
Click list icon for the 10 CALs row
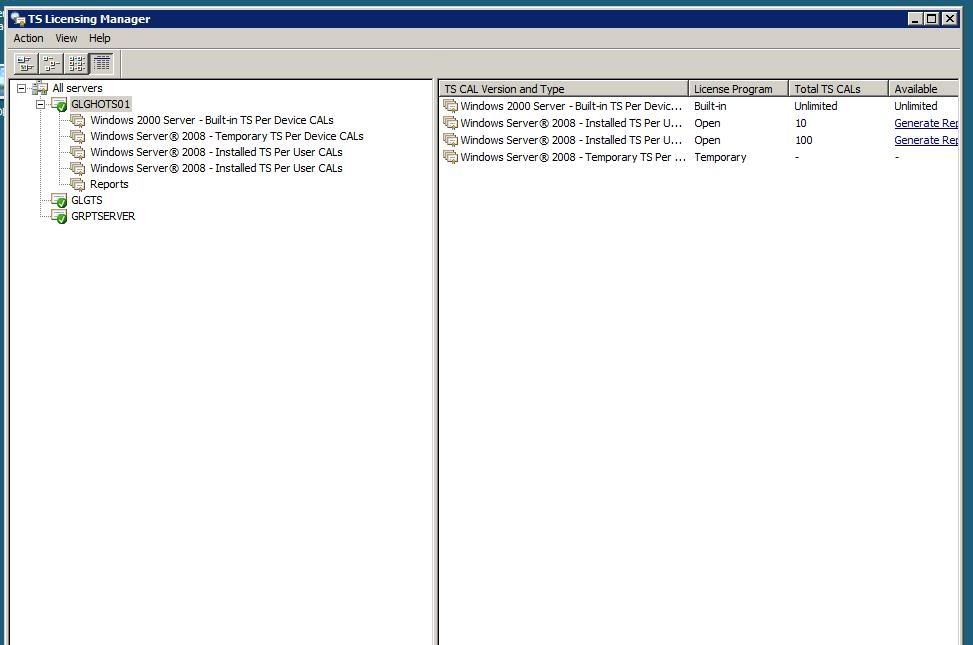tap(451, 124)
